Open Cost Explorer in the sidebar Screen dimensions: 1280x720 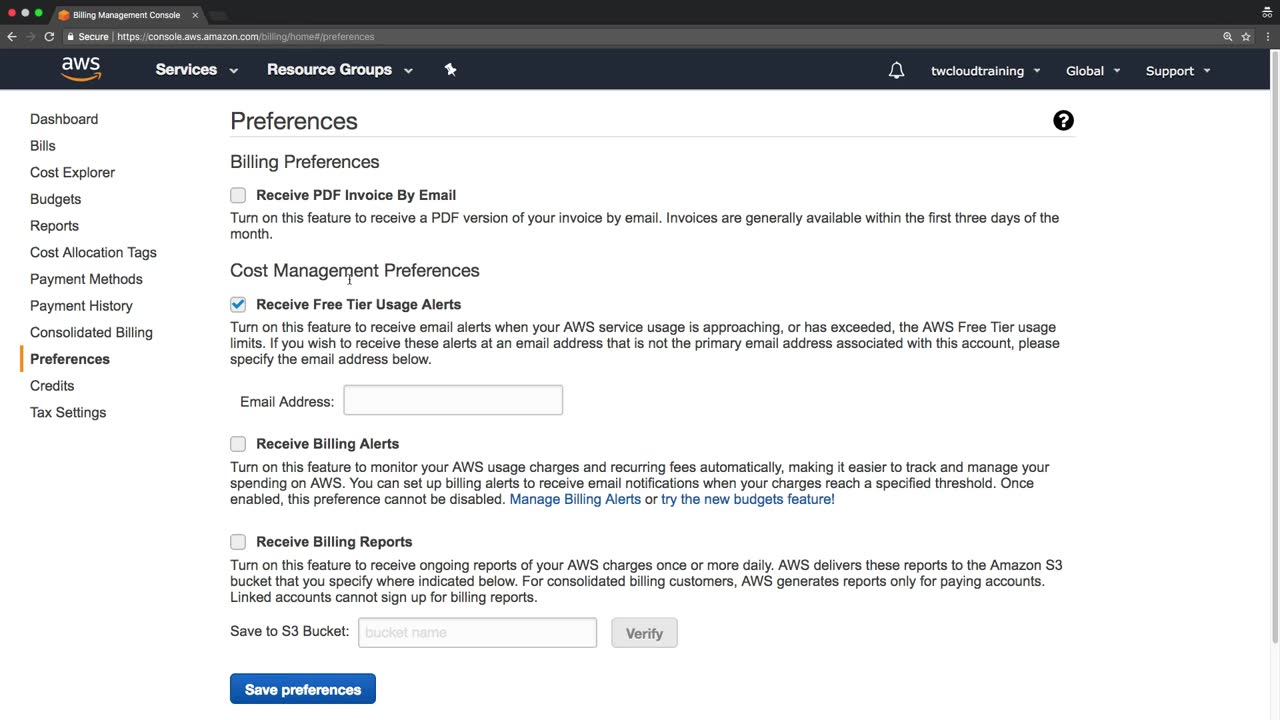[x=72, y=172]
